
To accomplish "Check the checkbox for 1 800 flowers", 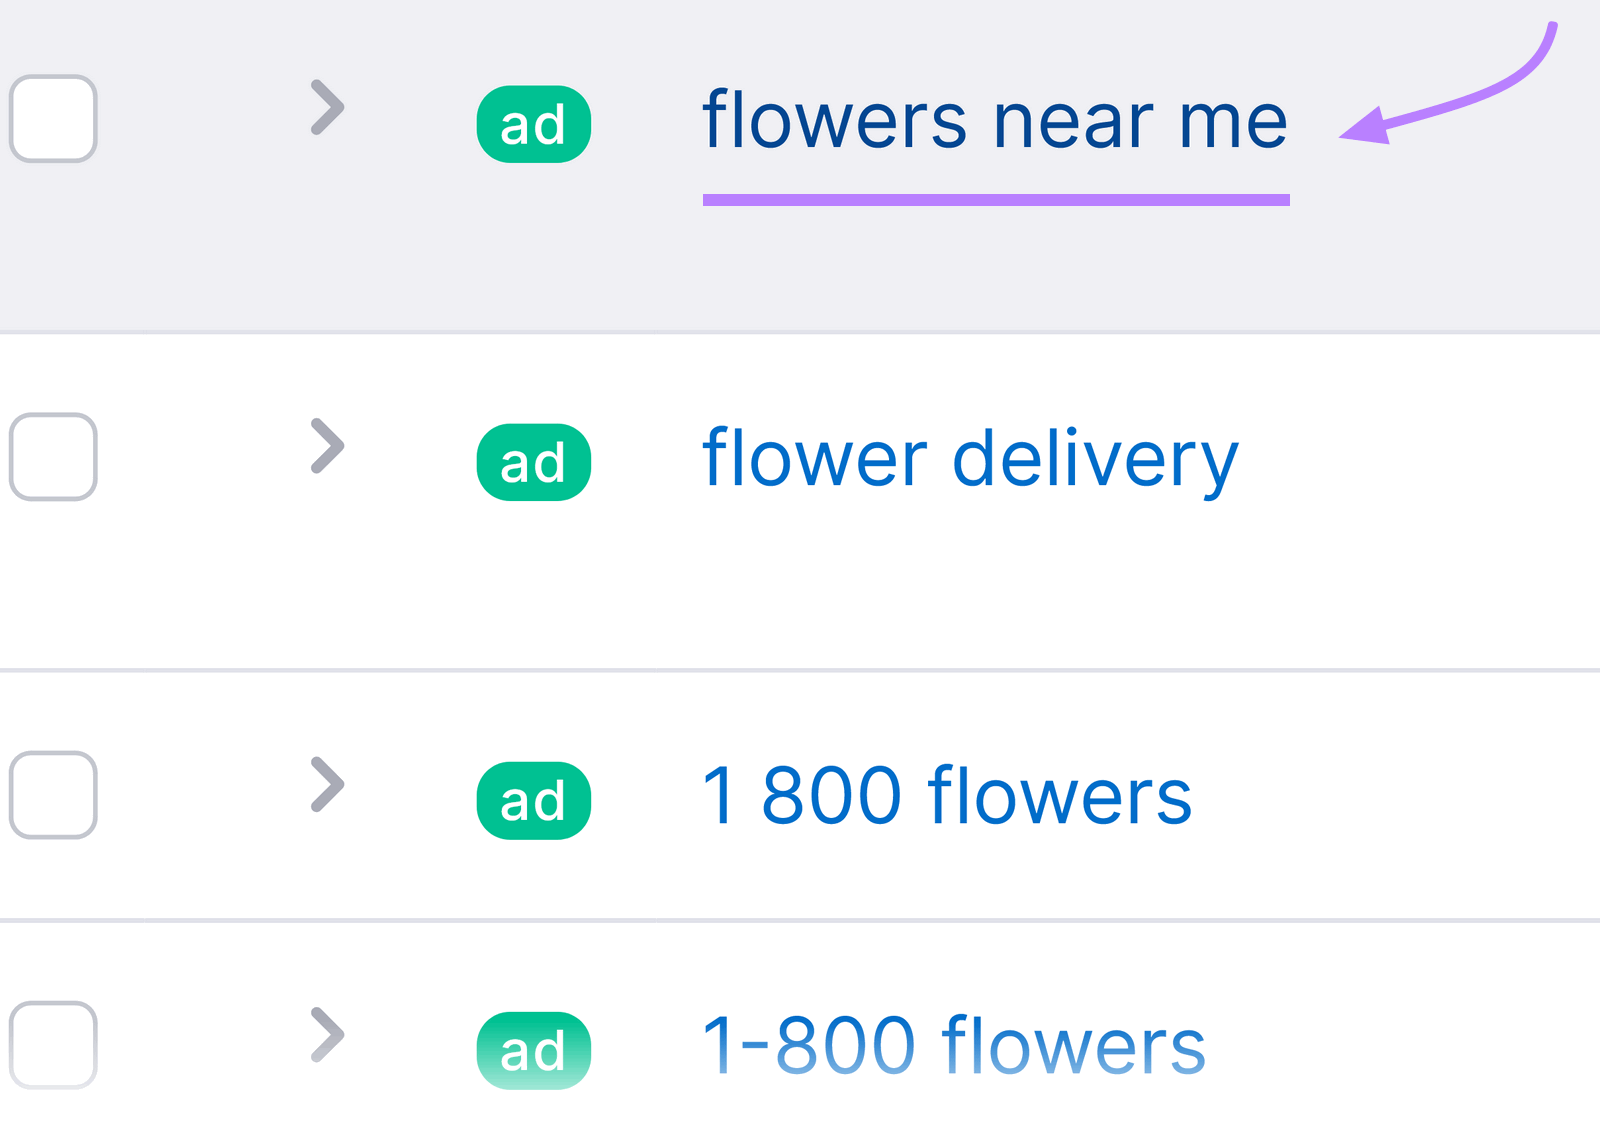I will 52,796.
